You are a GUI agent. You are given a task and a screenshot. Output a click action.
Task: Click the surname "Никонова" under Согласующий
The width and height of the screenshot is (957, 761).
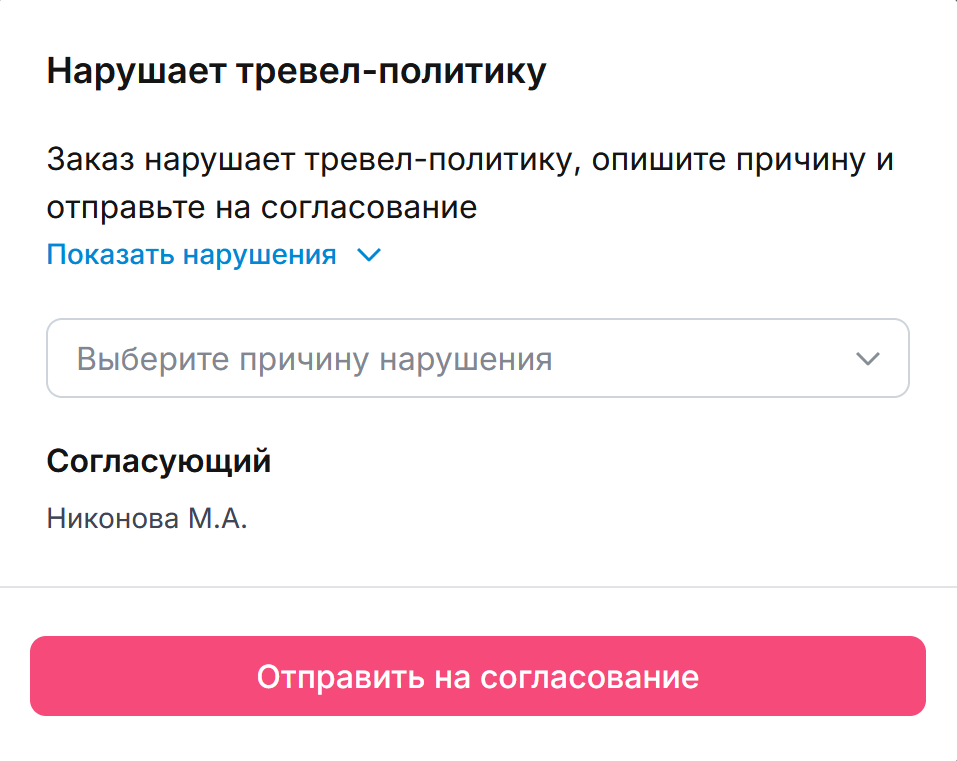(112, 519)
